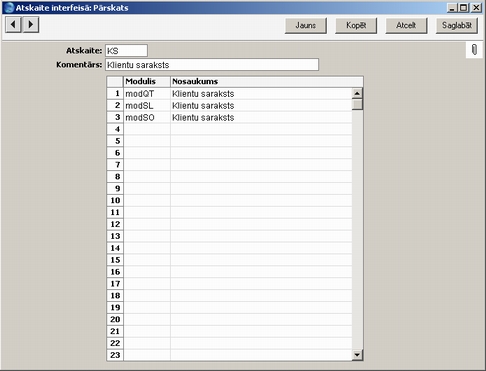Go to the next record arrow
The image size is (486, 371).
[31, 25]
